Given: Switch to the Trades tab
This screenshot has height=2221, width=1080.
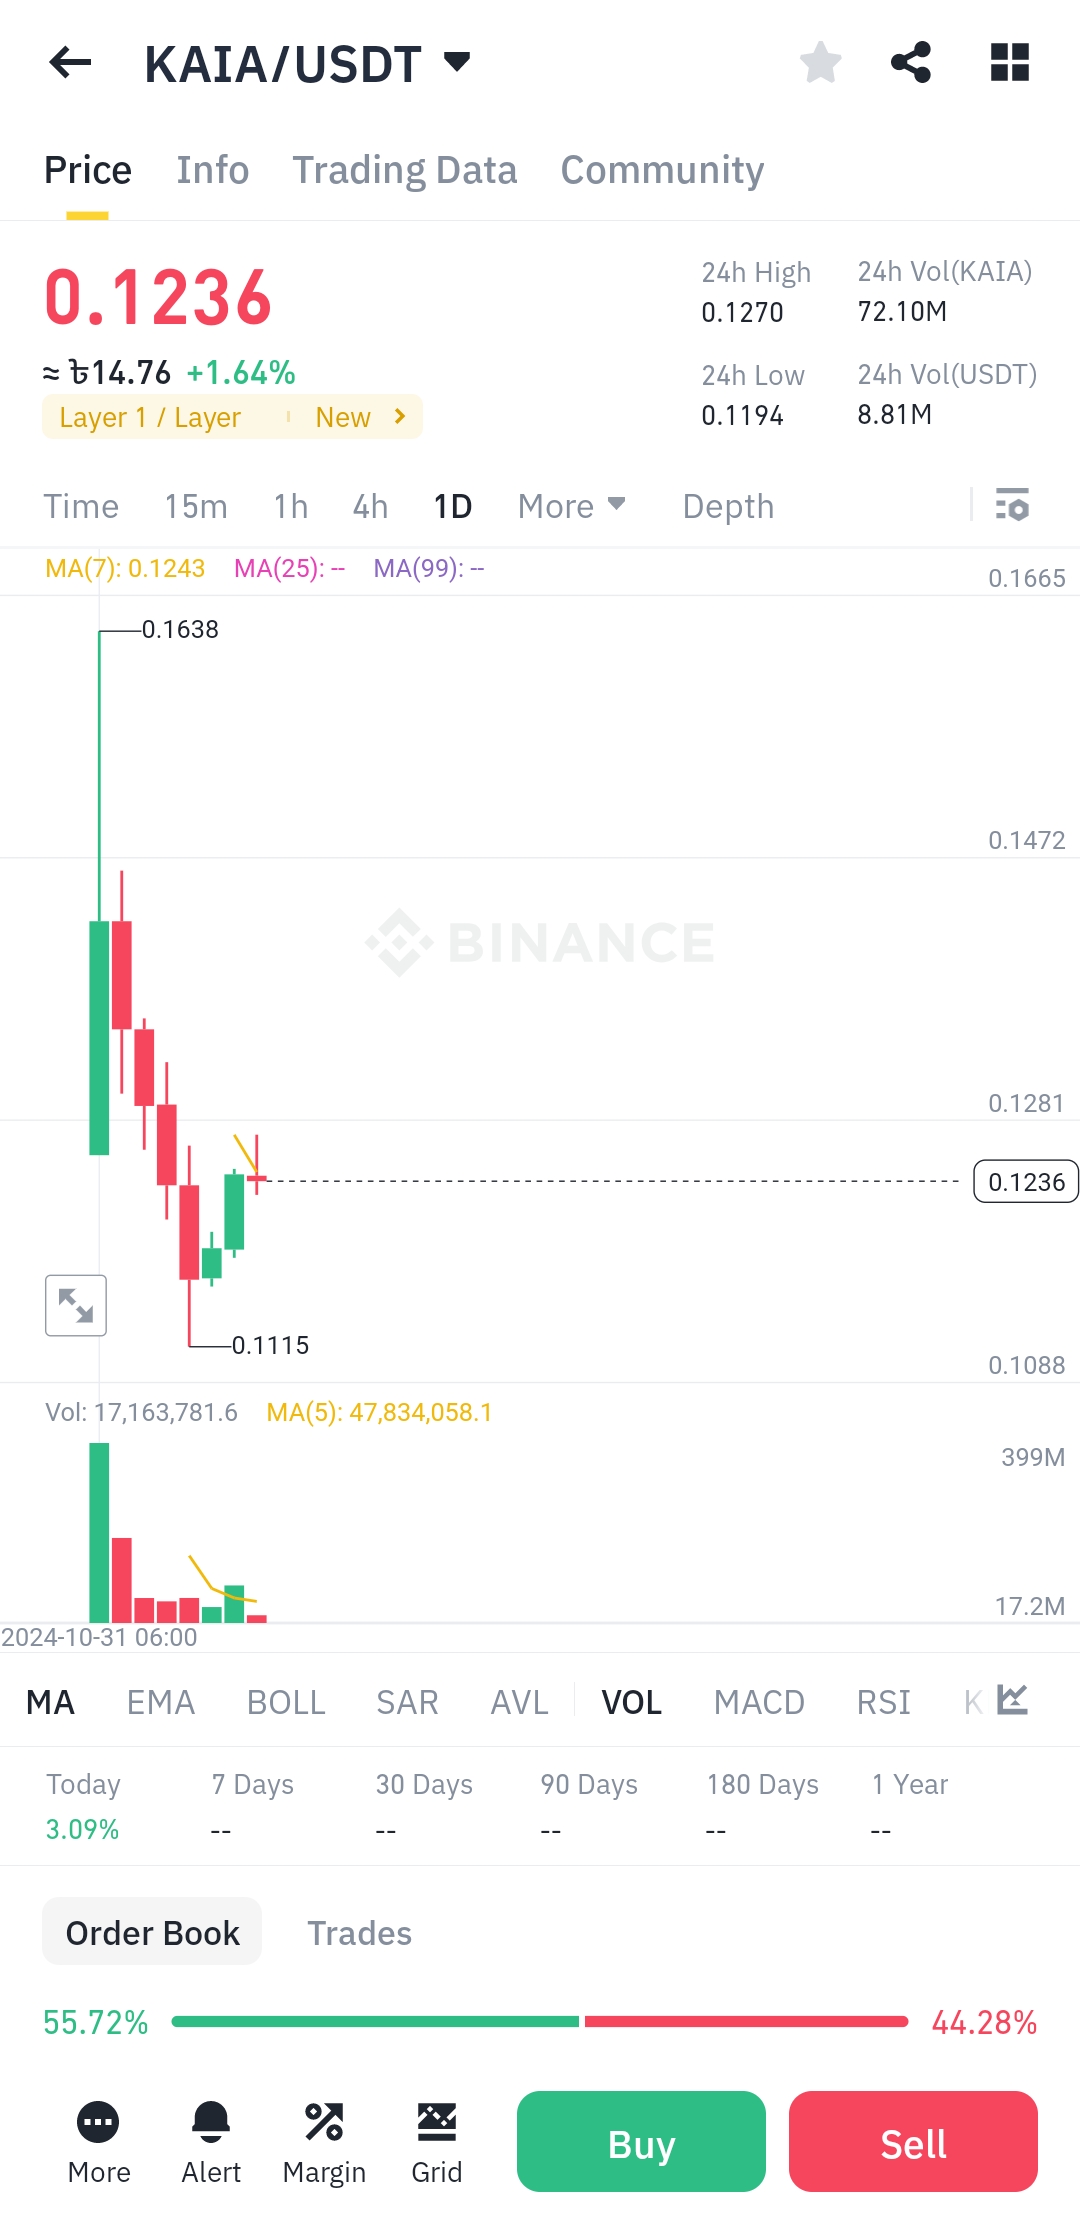Looking at the screenshot, I should pyautogui.click(x=359, y=1933).
